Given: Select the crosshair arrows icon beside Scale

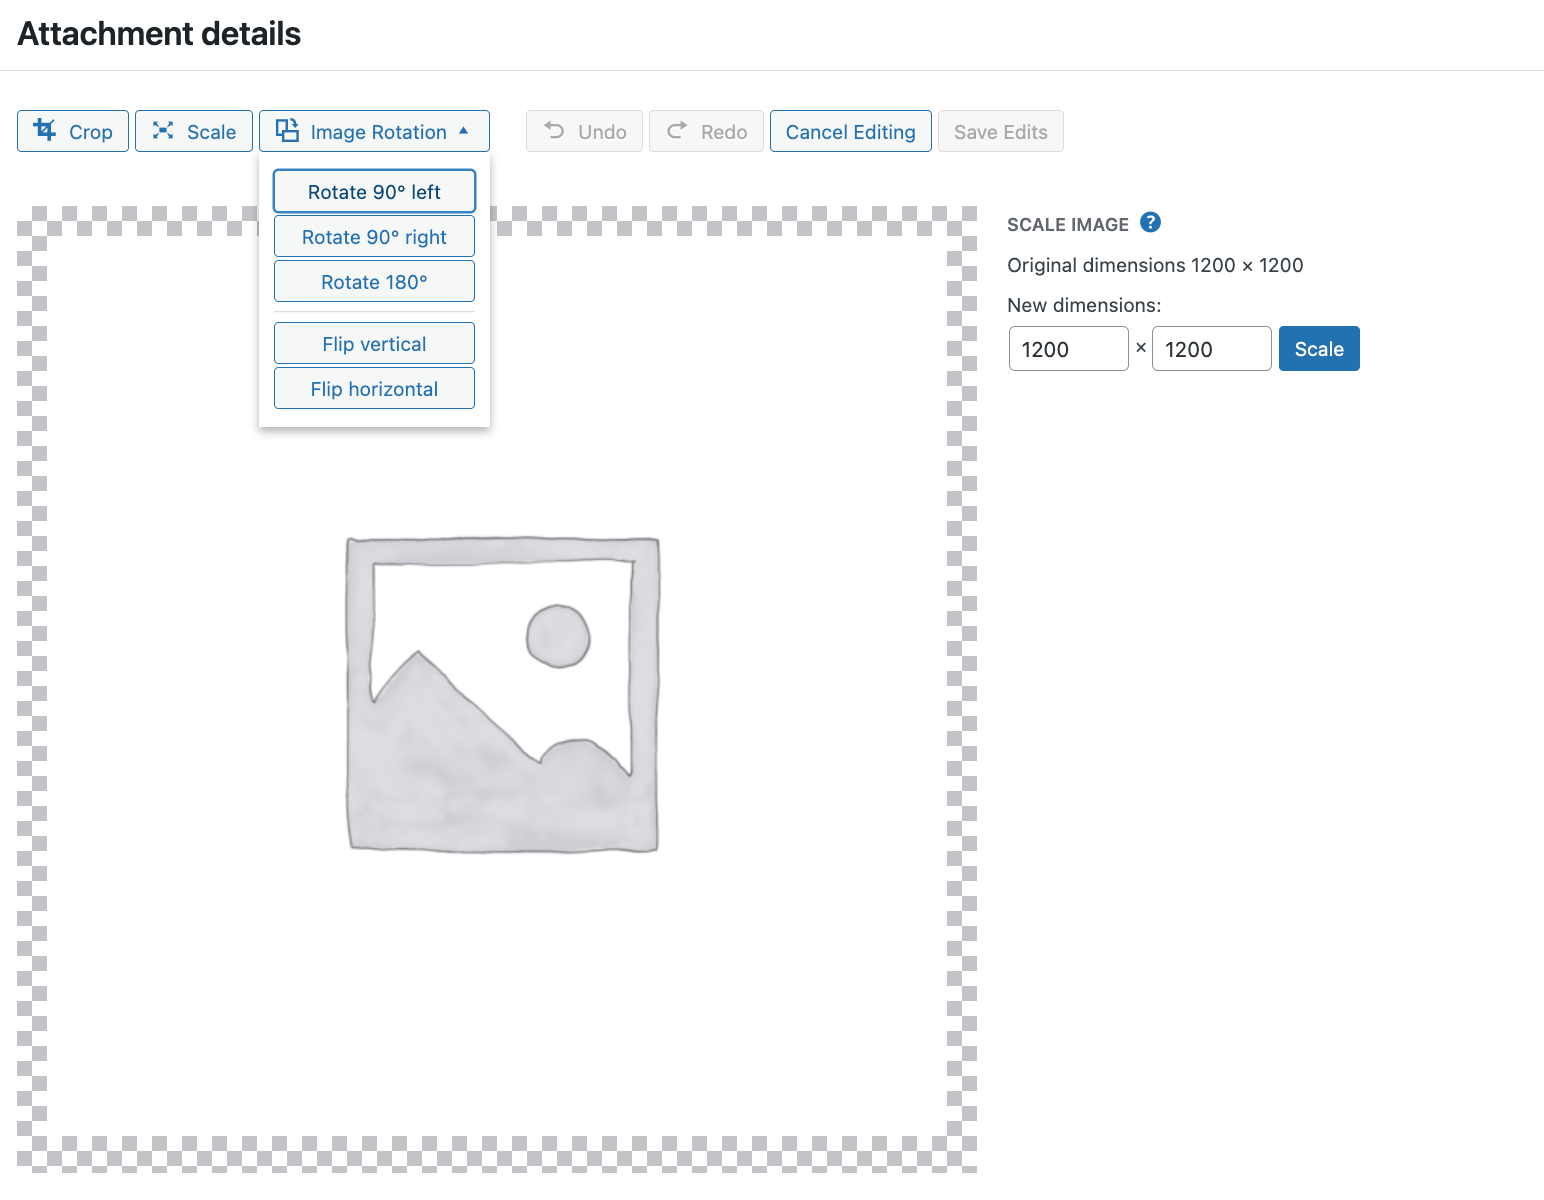Looking at the screenshot, I should [x=164, y=130].
